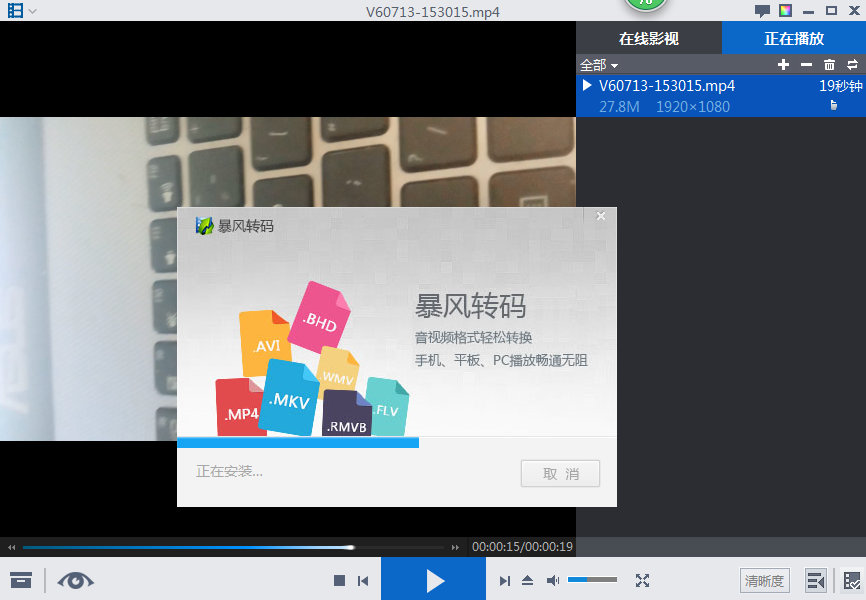Viewport: 866px width, 600px height.
Task: Skip to the next video
Action: [504, 580]
